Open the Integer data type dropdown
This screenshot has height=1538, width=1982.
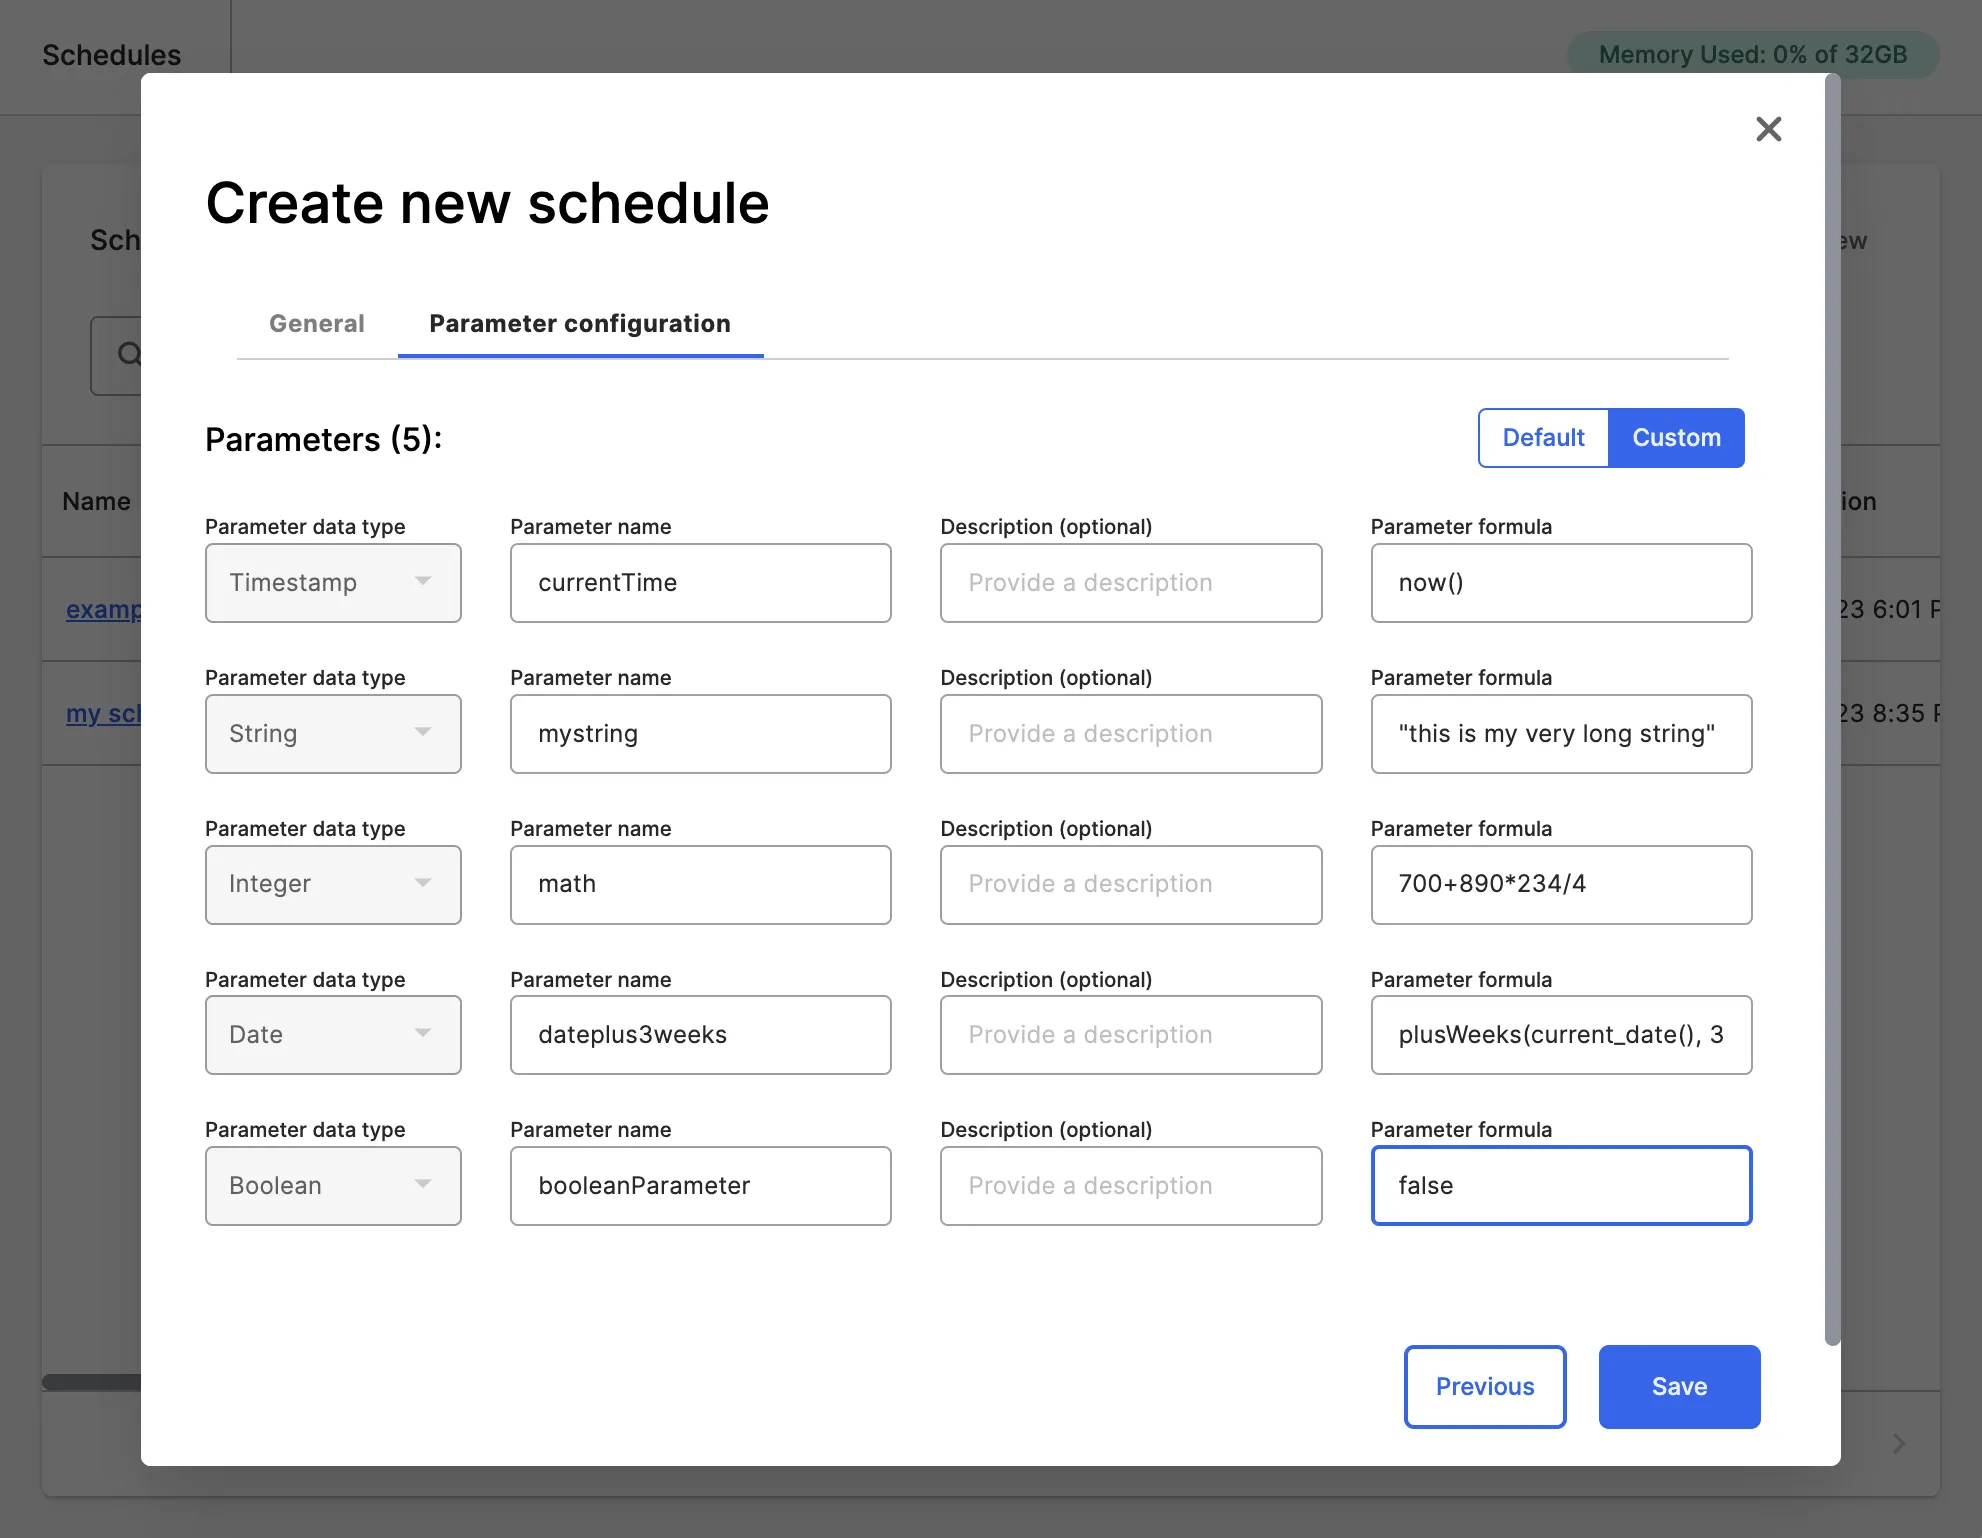pos(333,885)
